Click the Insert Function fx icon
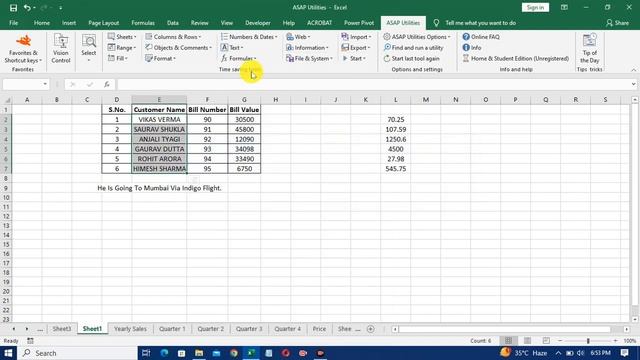The height and width of the screenshot is (360, 640). [x=107, y=84]
